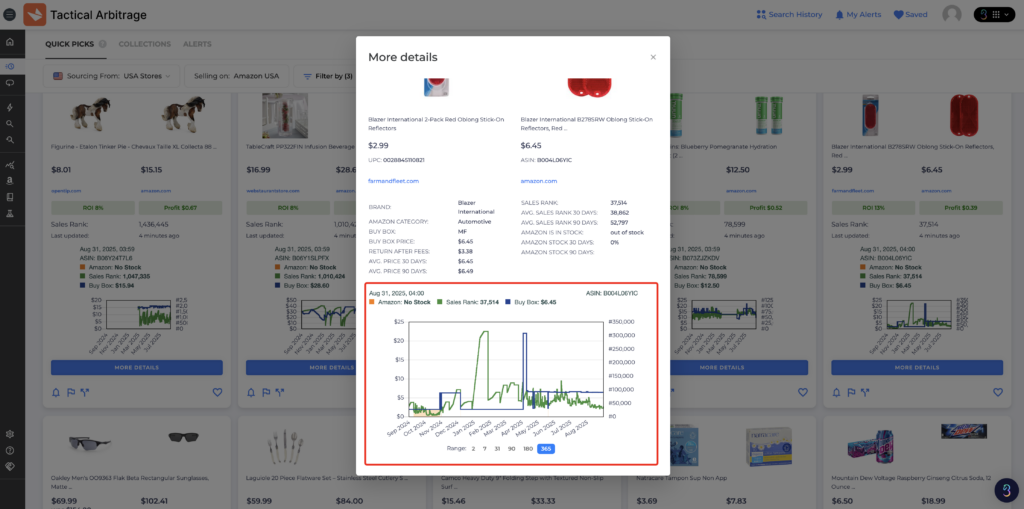This screenshot has width=1024, height=509.
Task: Open the loop-arrow sidebar icon below Quick Picks
Action: click(x=10, y=83)
